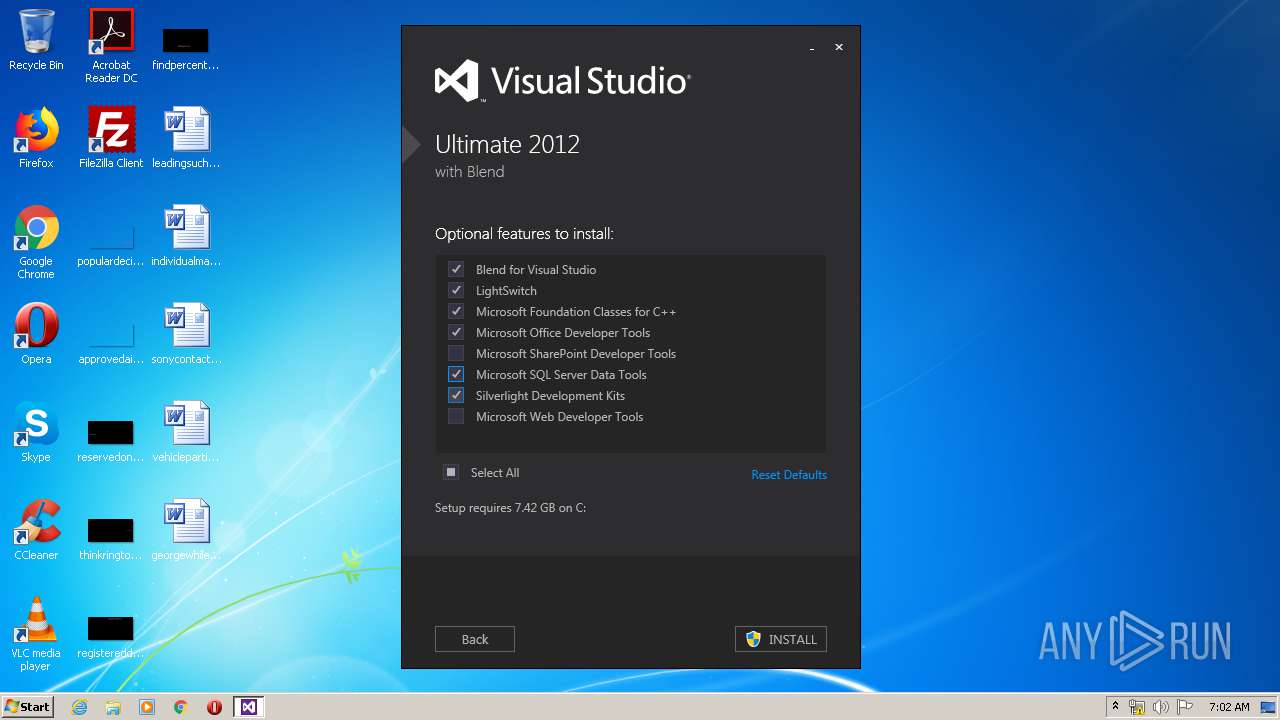The image size is (1280, 720).
Task: Select the approvedai desktop file
Action: click(111, 344)
